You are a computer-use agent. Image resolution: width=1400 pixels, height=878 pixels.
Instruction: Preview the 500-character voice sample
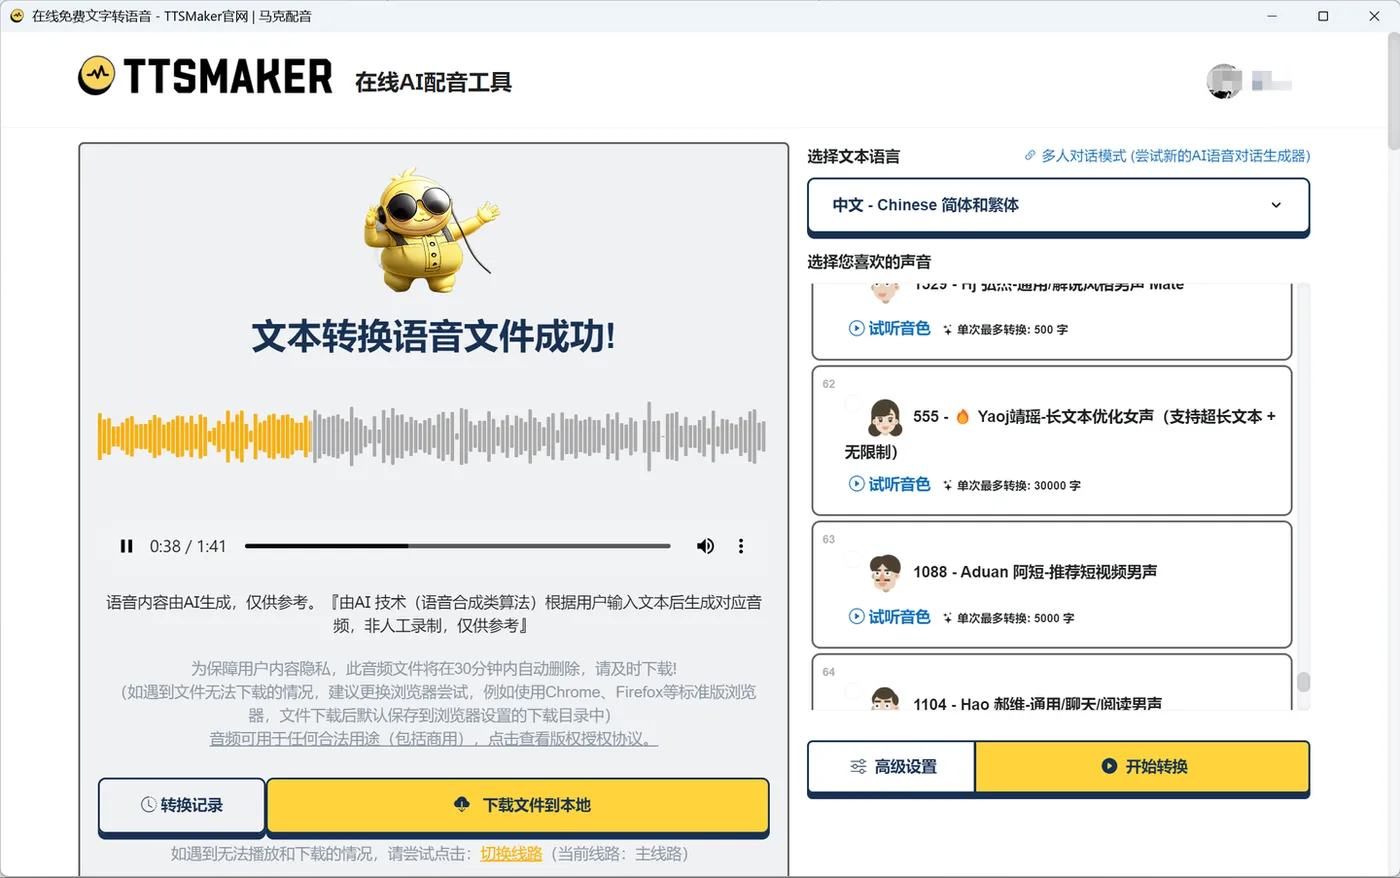coord(889,328)
